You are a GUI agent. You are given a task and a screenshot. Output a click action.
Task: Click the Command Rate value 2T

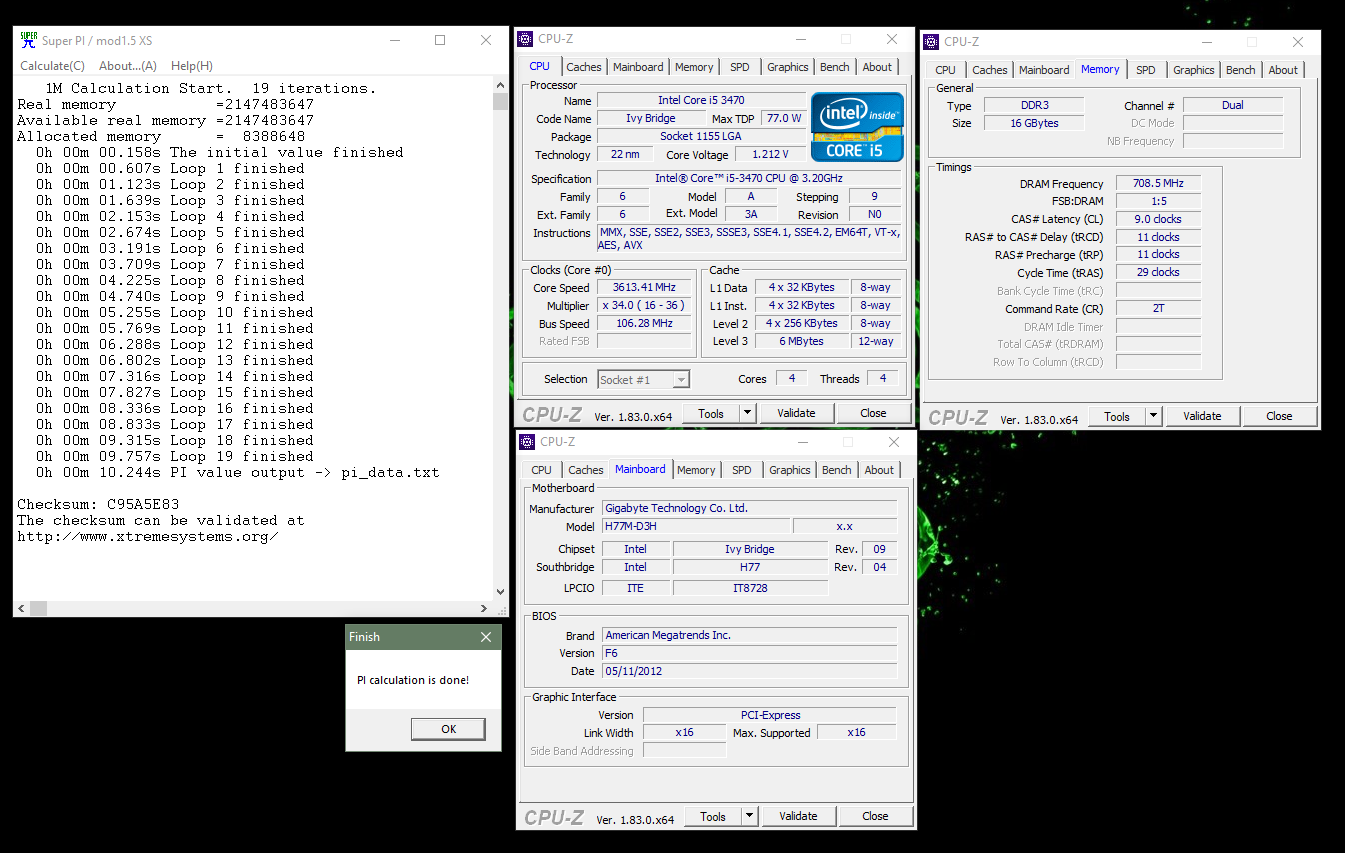click(x=1158, y=308)
